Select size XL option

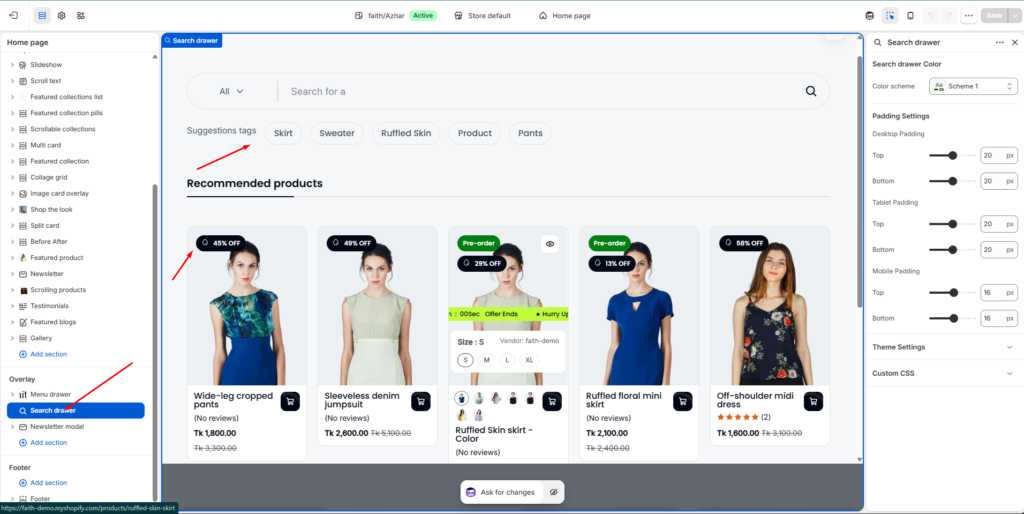tap(530, 360)
